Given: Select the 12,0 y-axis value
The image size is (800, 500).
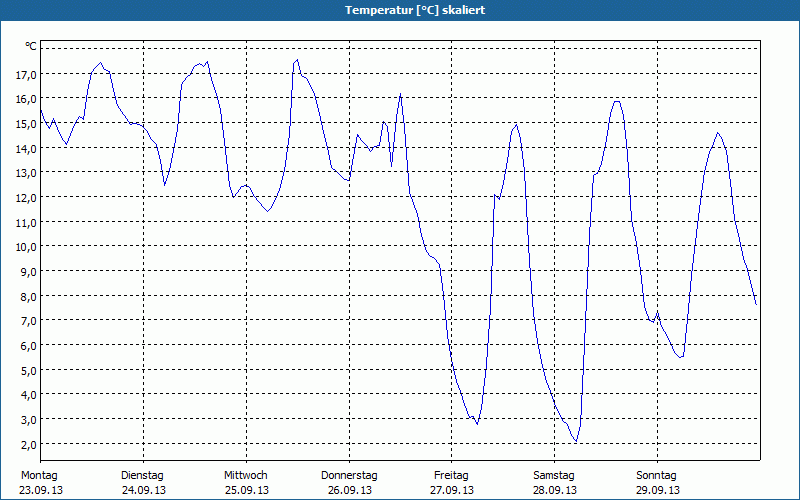Looking at the screenshot, I should tap(27, 198).
